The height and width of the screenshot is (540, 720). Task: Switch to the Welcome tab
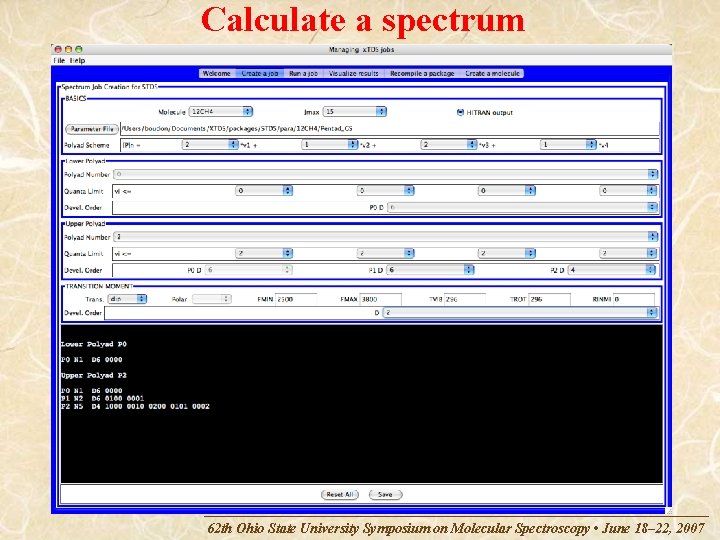[x=217, y=73]
